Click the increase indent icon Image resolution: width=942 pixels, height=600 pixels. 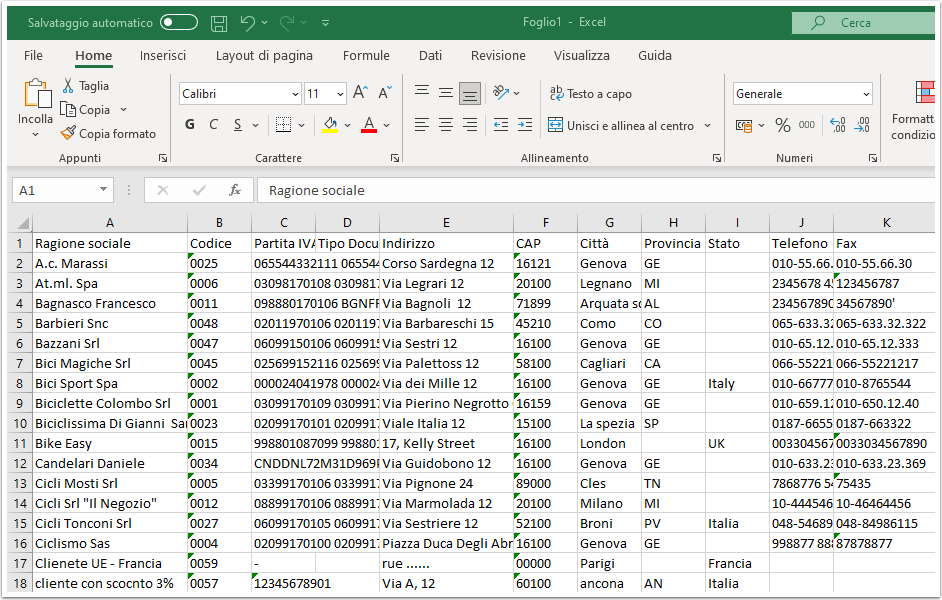pyautogui.click(x=524, y=125)
